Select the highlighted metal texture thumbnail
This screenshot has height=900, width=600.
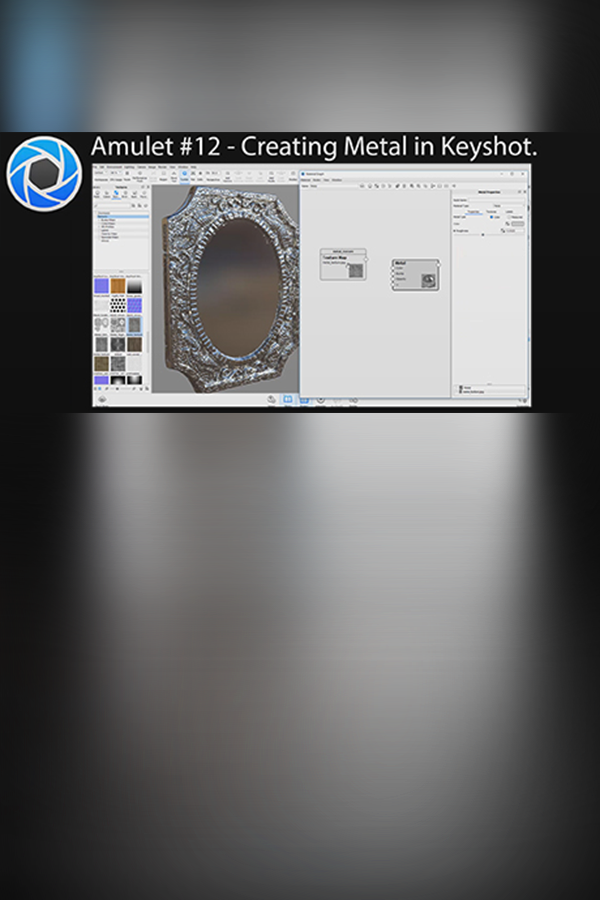pyautogui.click(x=134, y=325)
